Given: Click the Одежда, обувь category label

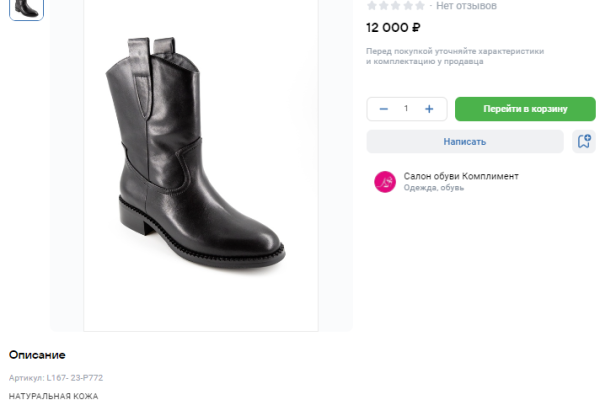Looking at the screenshot, I should (x=434, y=188).
